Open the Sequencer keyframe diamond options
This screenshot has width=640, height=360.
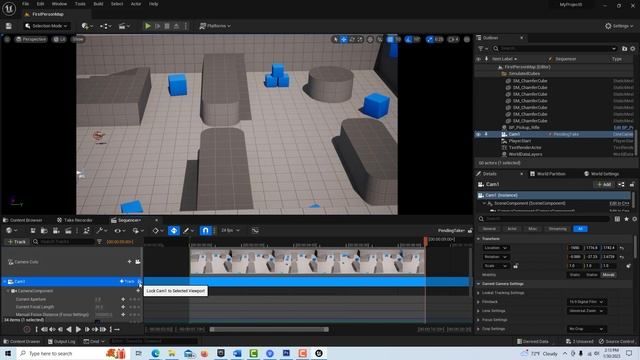point(157,231)
